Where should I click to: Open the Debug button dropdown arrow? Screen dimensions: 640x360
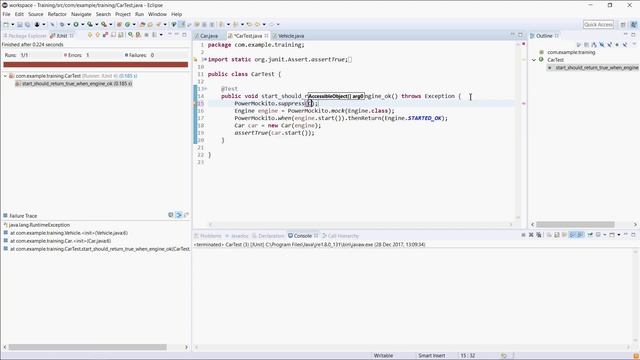(68, 24)
